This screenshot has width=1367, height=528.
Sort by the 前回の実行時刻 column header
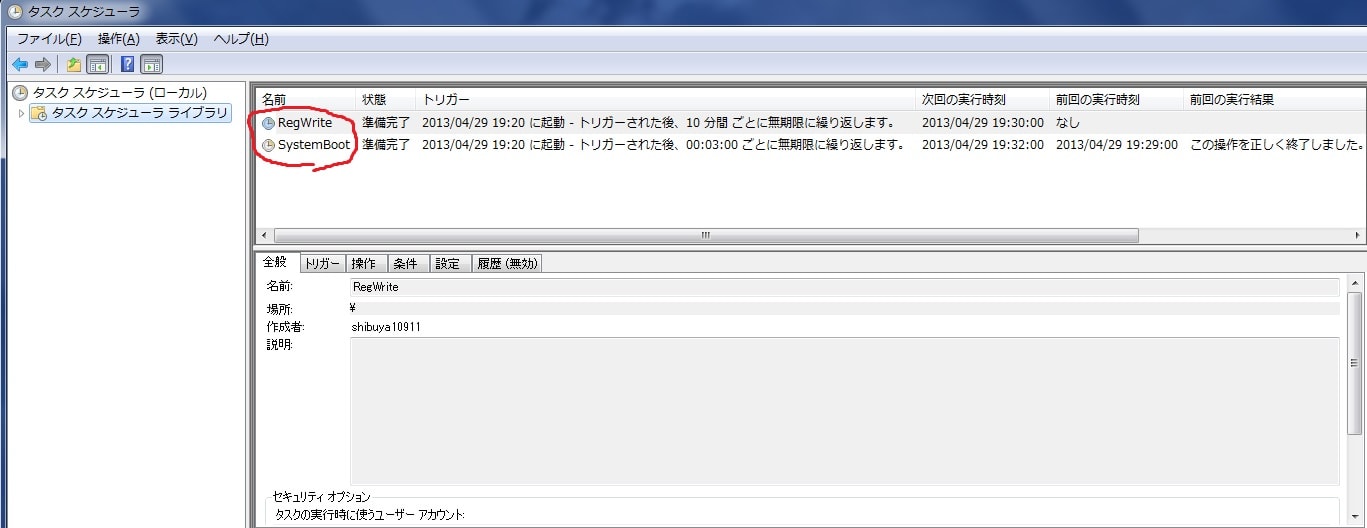pyautogui.click(x=1116, y=100)
